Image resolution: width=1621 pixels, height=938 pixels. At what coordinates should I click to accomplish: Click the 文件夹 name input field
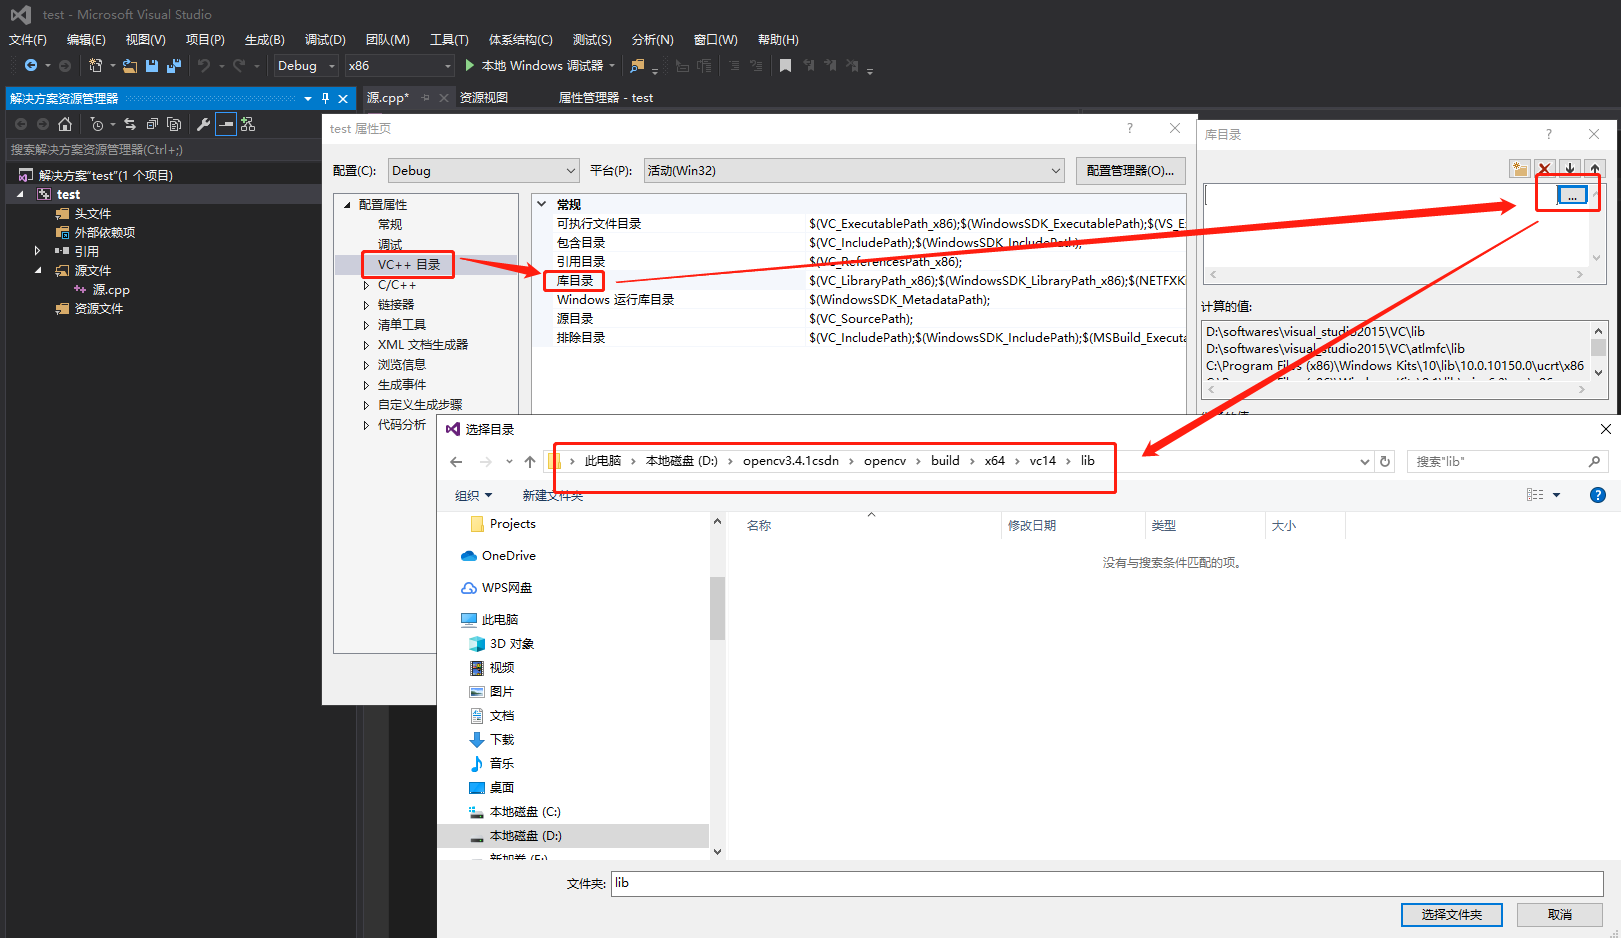tap(1107, 884)
